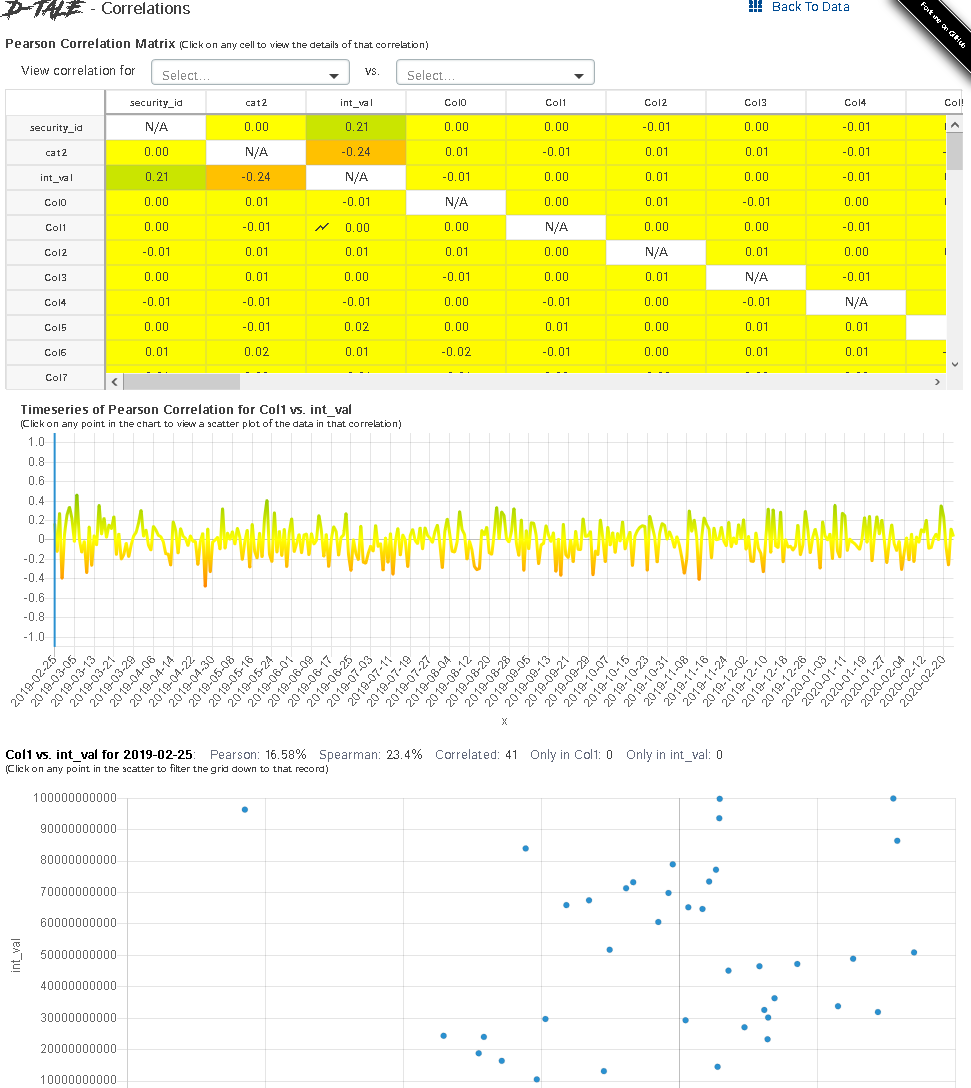Viewport: 971px width, 1088px height.
Task: Click the scatter y-axis title int_val
Action: pyautogui.click(x=16, y=955)
